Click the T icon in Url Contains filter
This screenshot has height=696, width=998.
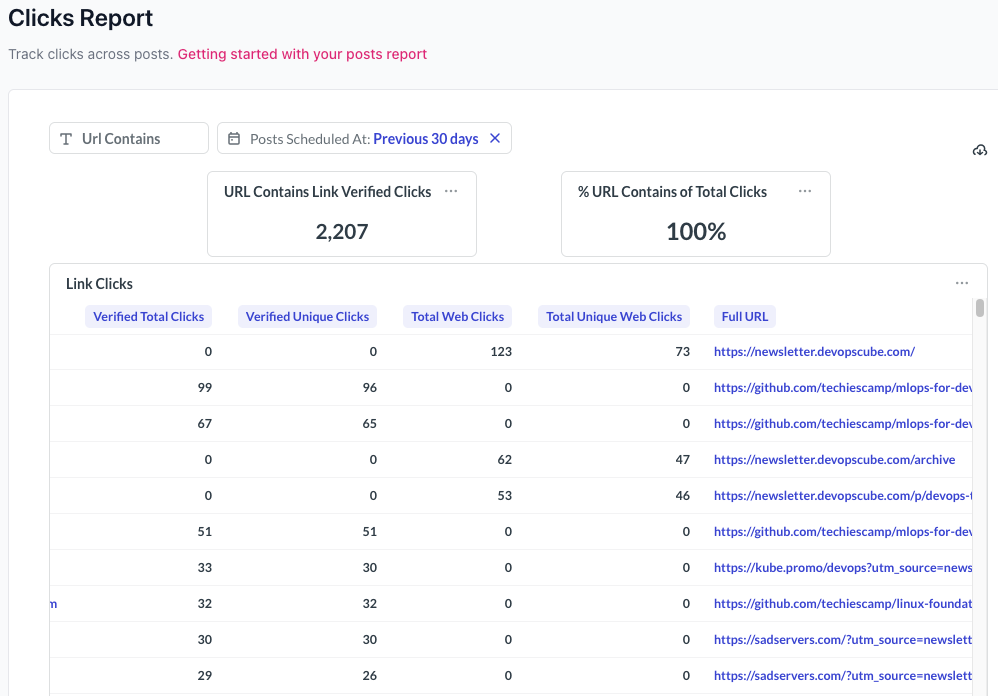(x=63, y=137)
